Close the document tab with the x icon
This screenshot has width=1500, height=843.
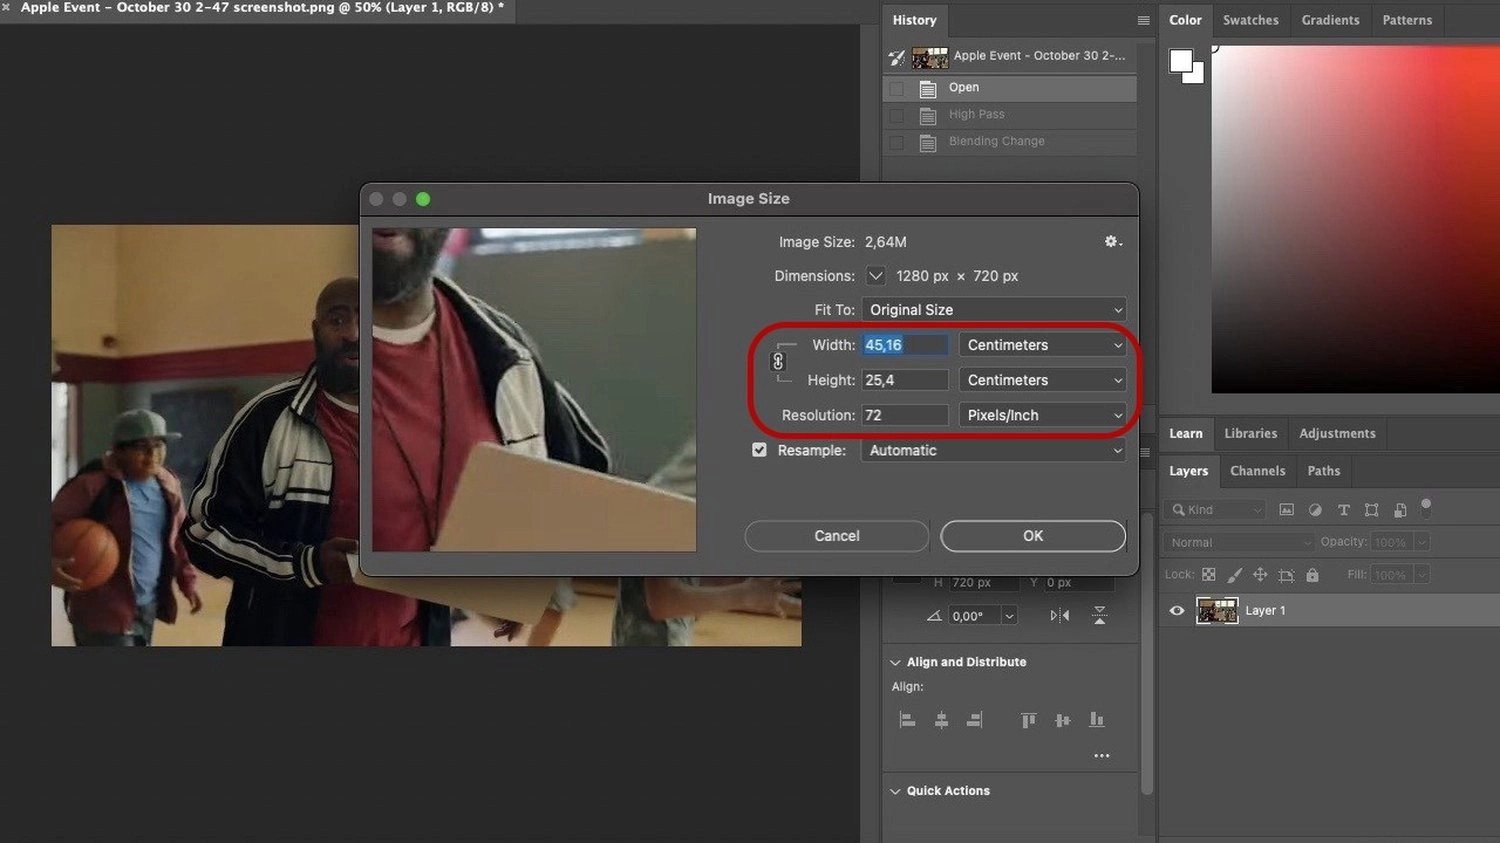pyautogui.click(x=6, y=7)
